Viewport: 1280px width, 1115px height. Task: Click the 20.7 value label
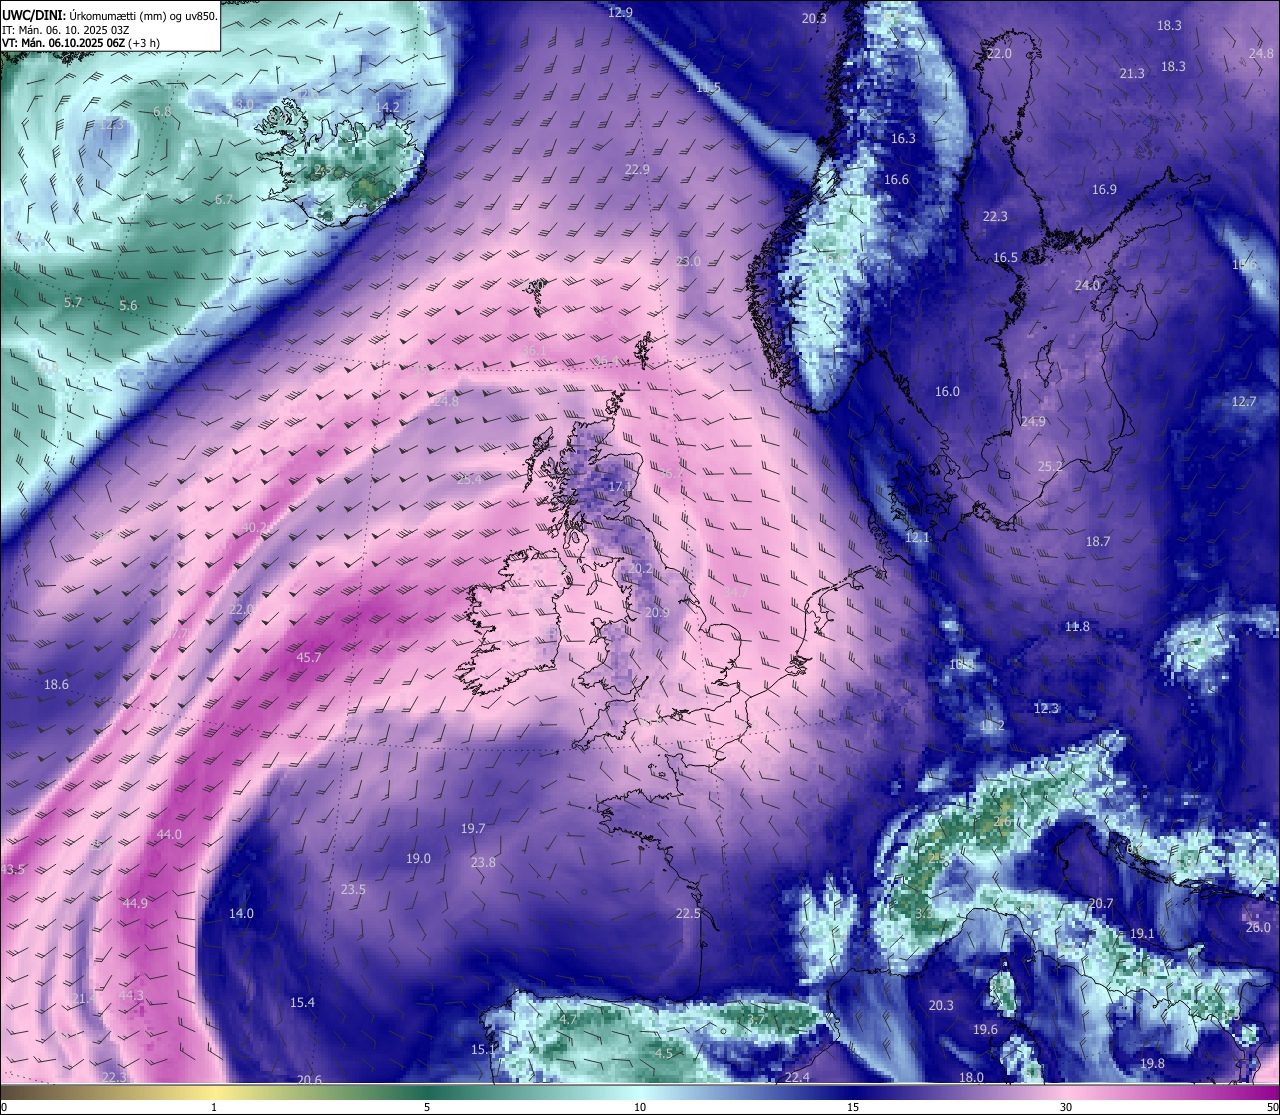[1100, 904]
